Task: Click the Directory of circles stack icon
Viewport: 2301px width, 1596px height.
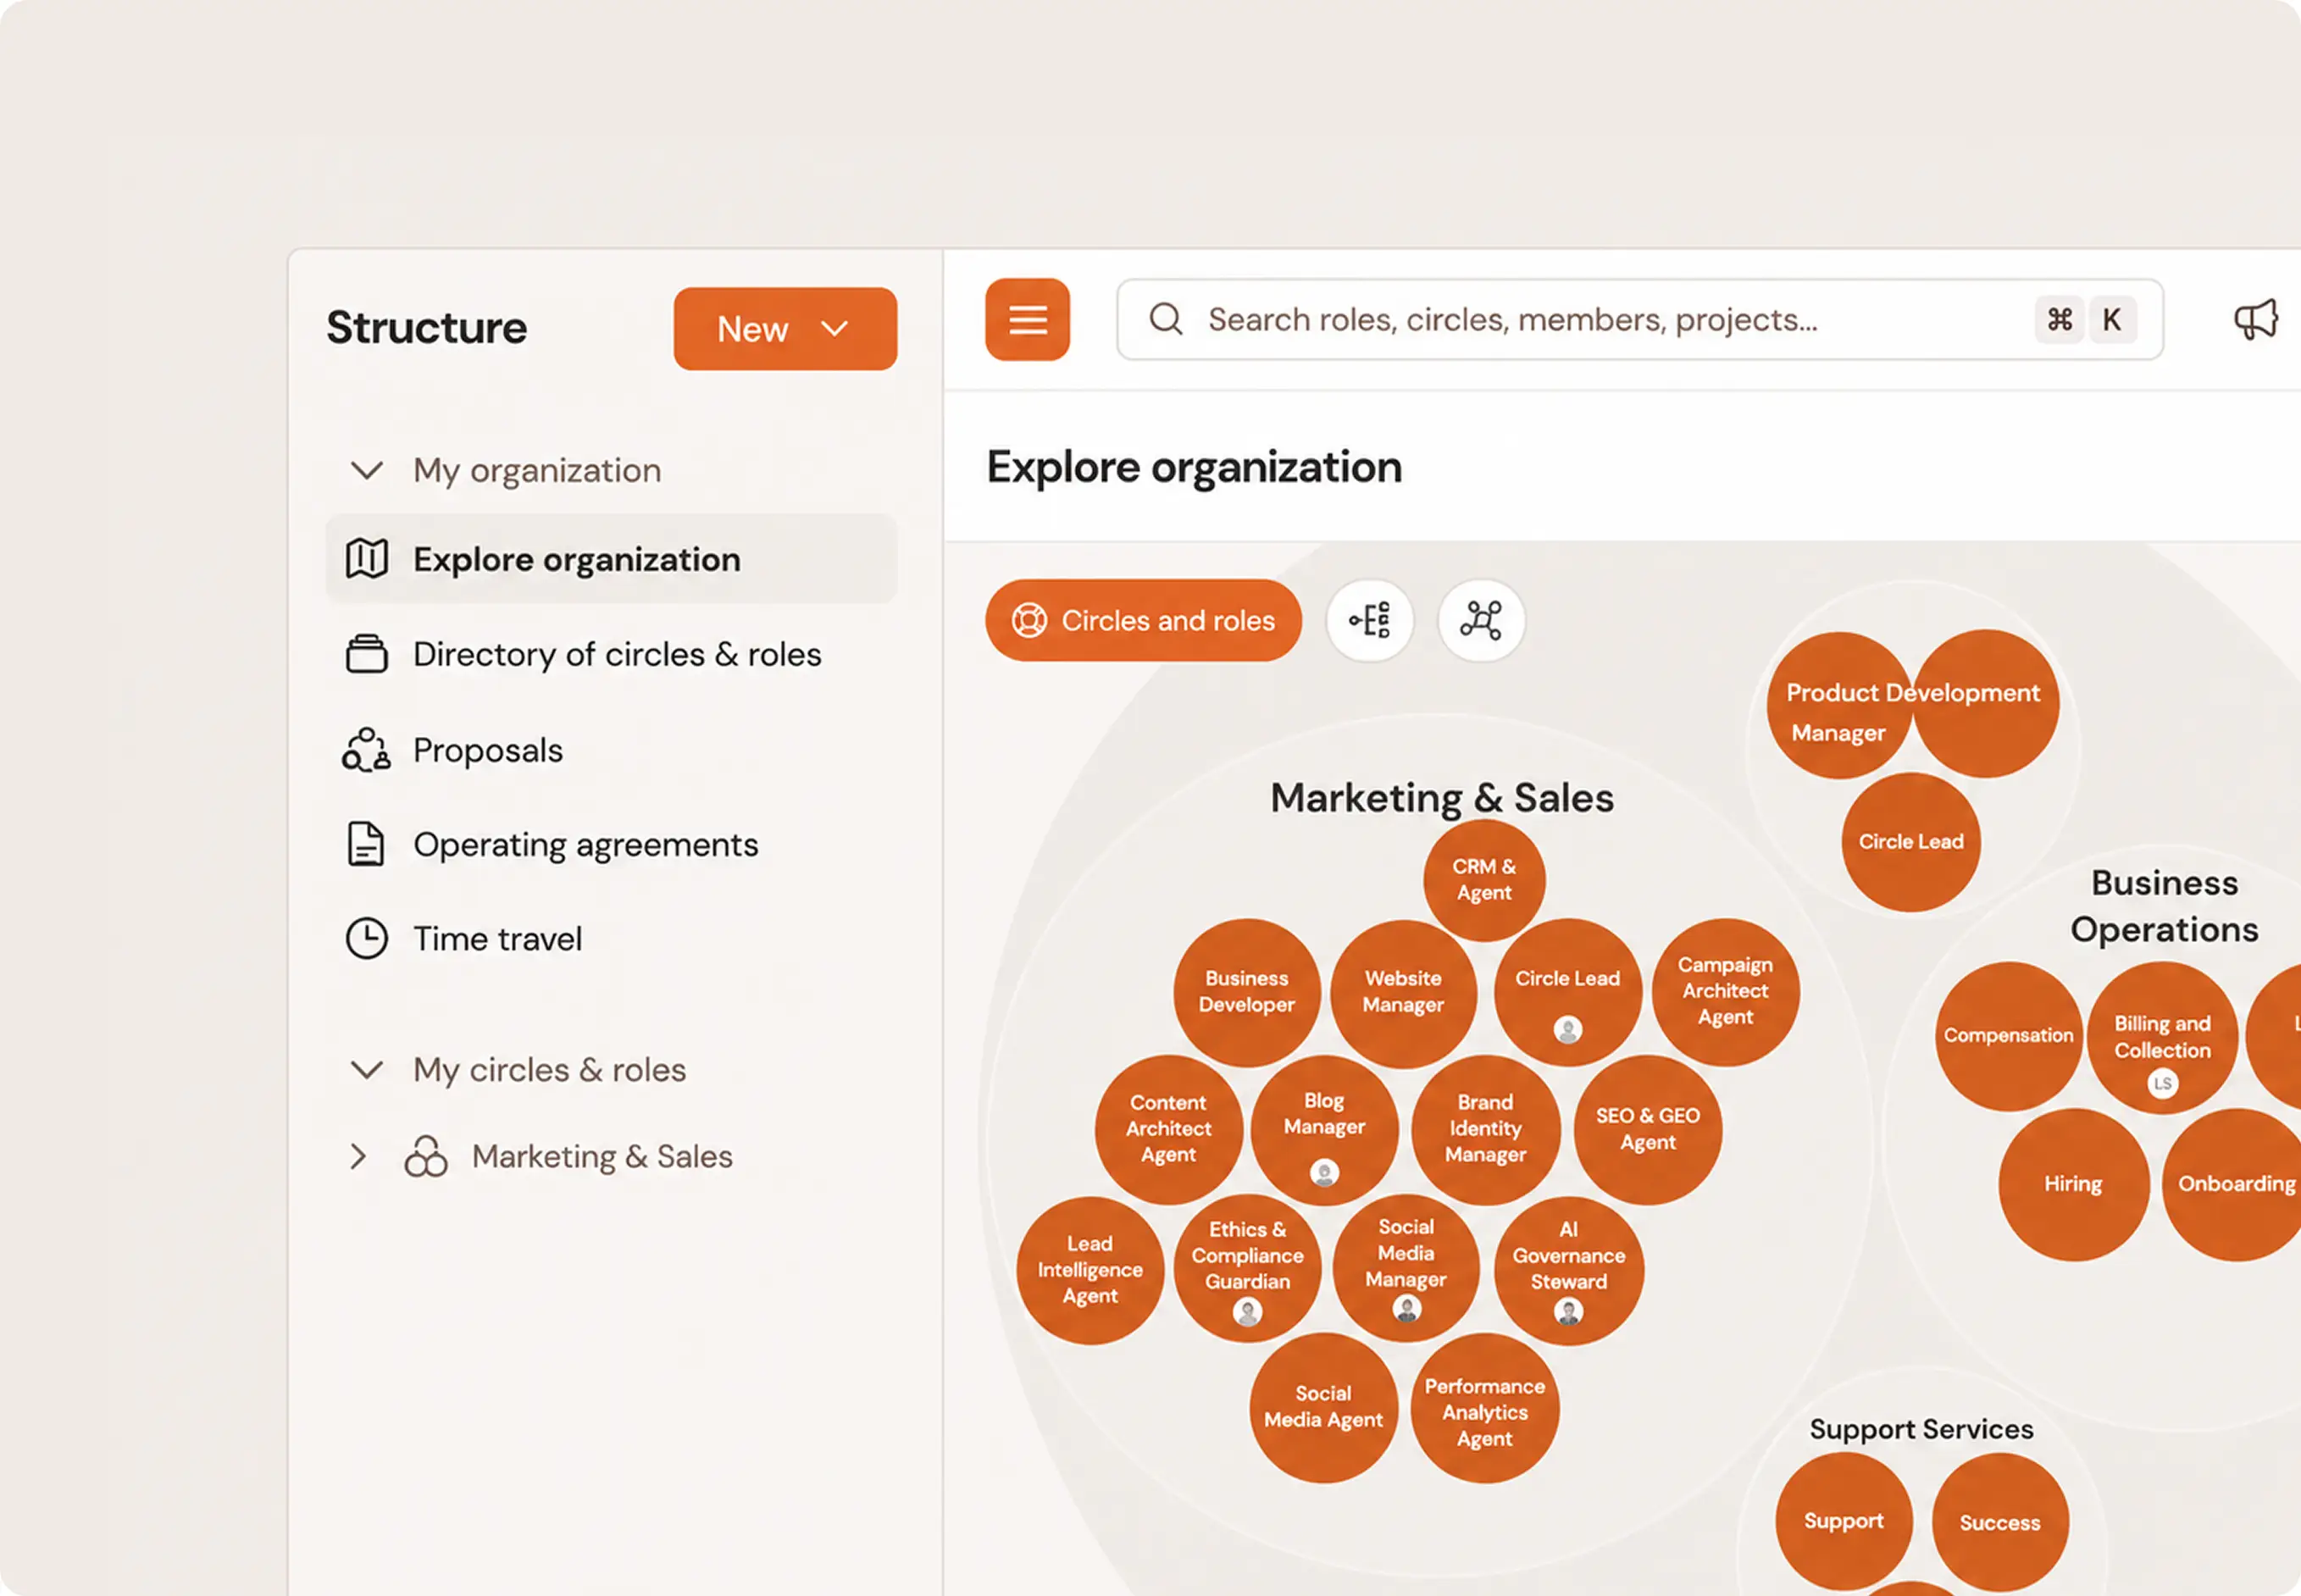Action: click(367, 654)
